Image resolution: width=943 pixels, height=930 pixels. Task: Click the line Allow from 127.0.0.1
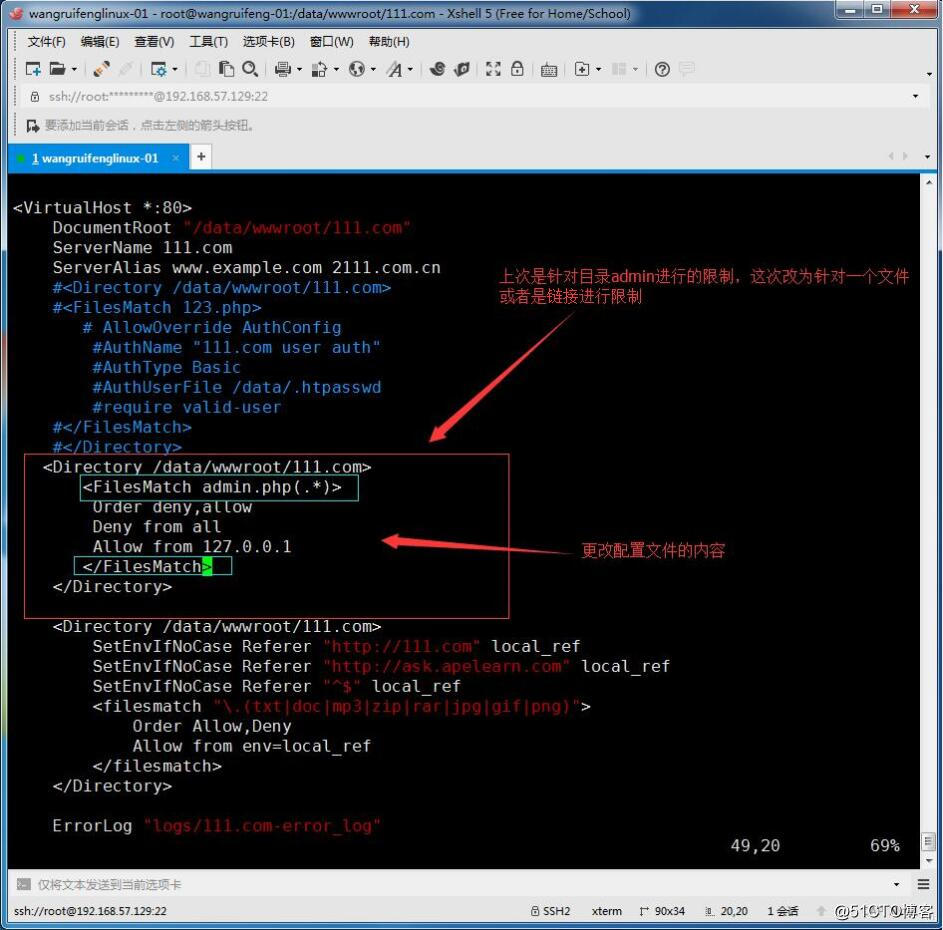tap(192, 547)
